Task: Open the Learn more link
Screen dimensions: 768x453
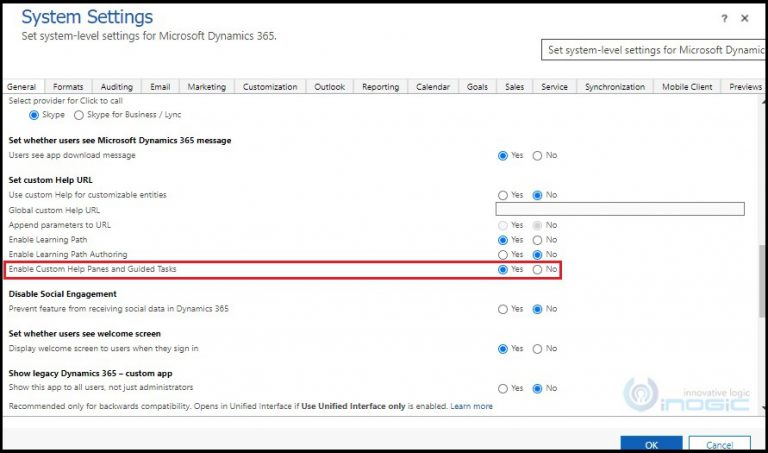Action: coord(471,407)
